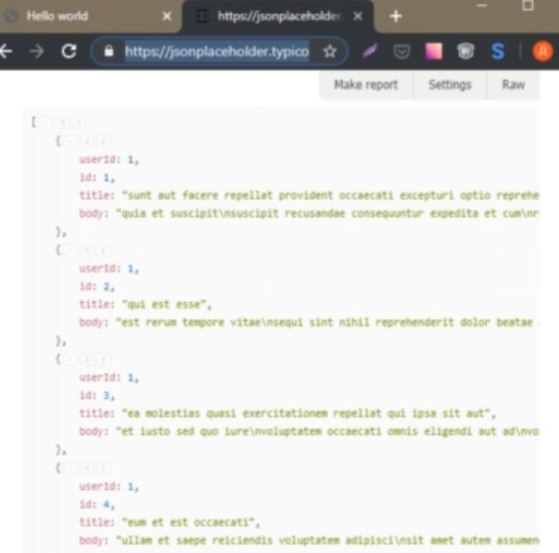View site security via the lock icon

(109, 51)
